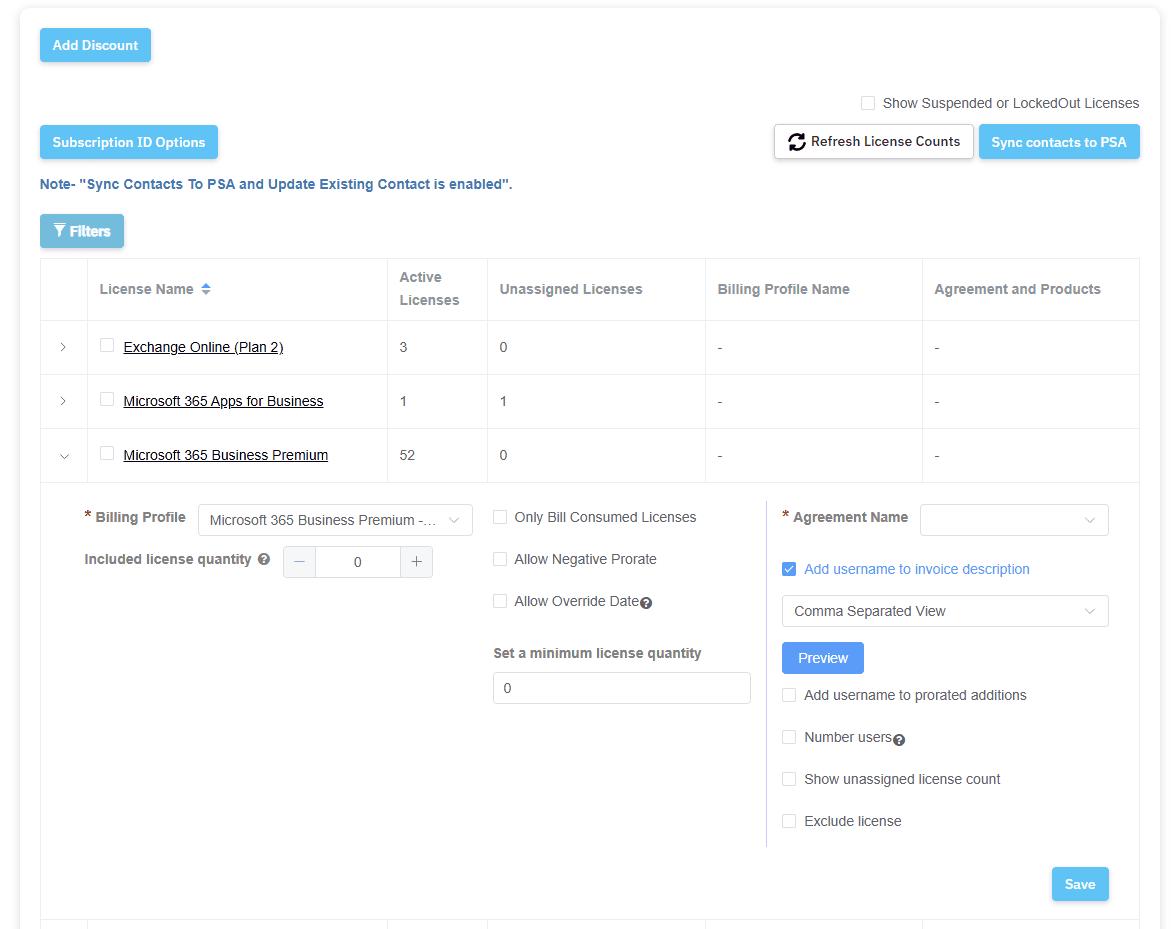Open the Billing Profile dropdown
1174x929 pixels.
point(335,520)
